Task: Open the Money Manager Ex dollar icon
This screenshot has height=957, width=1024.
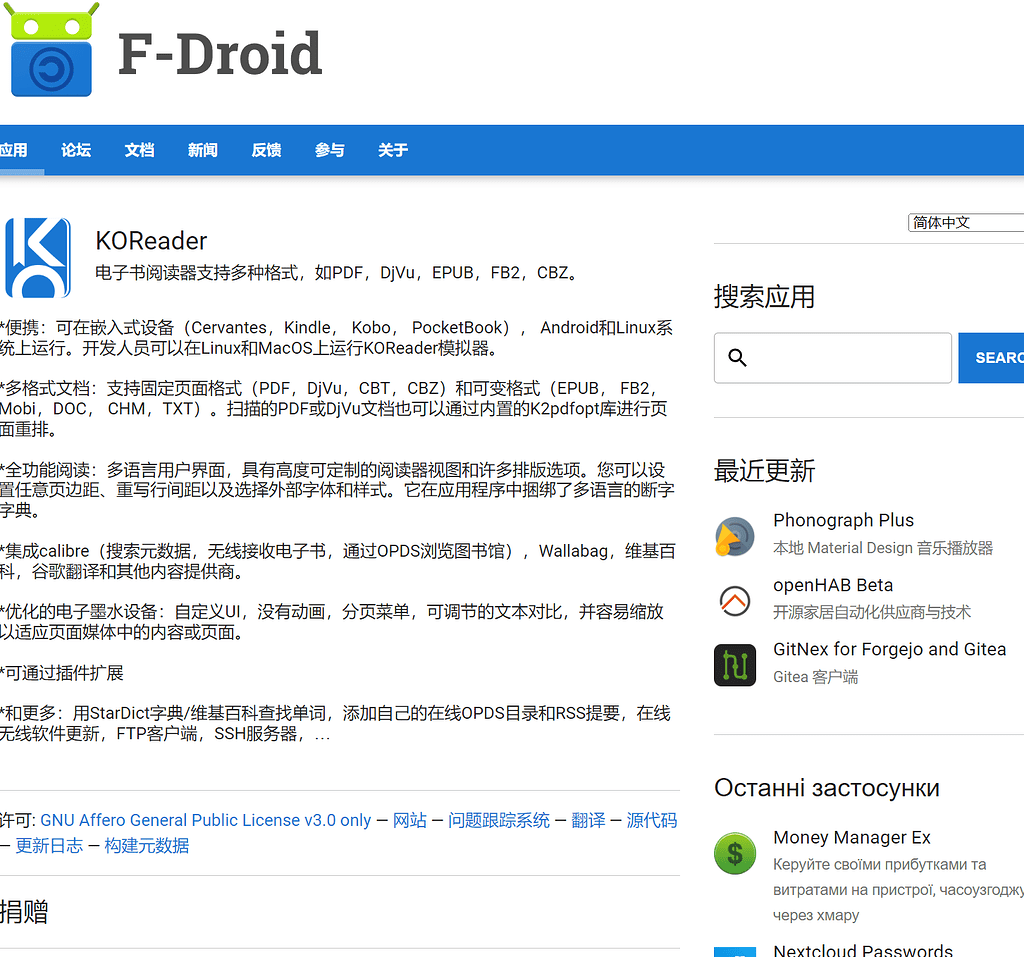Action: (735, 853)
